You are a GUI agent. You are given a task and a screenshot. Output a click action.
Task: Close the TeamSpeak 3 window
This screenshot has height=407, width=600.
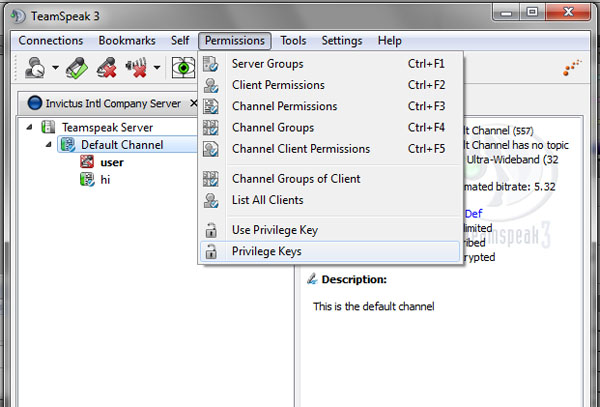(568, 13)
